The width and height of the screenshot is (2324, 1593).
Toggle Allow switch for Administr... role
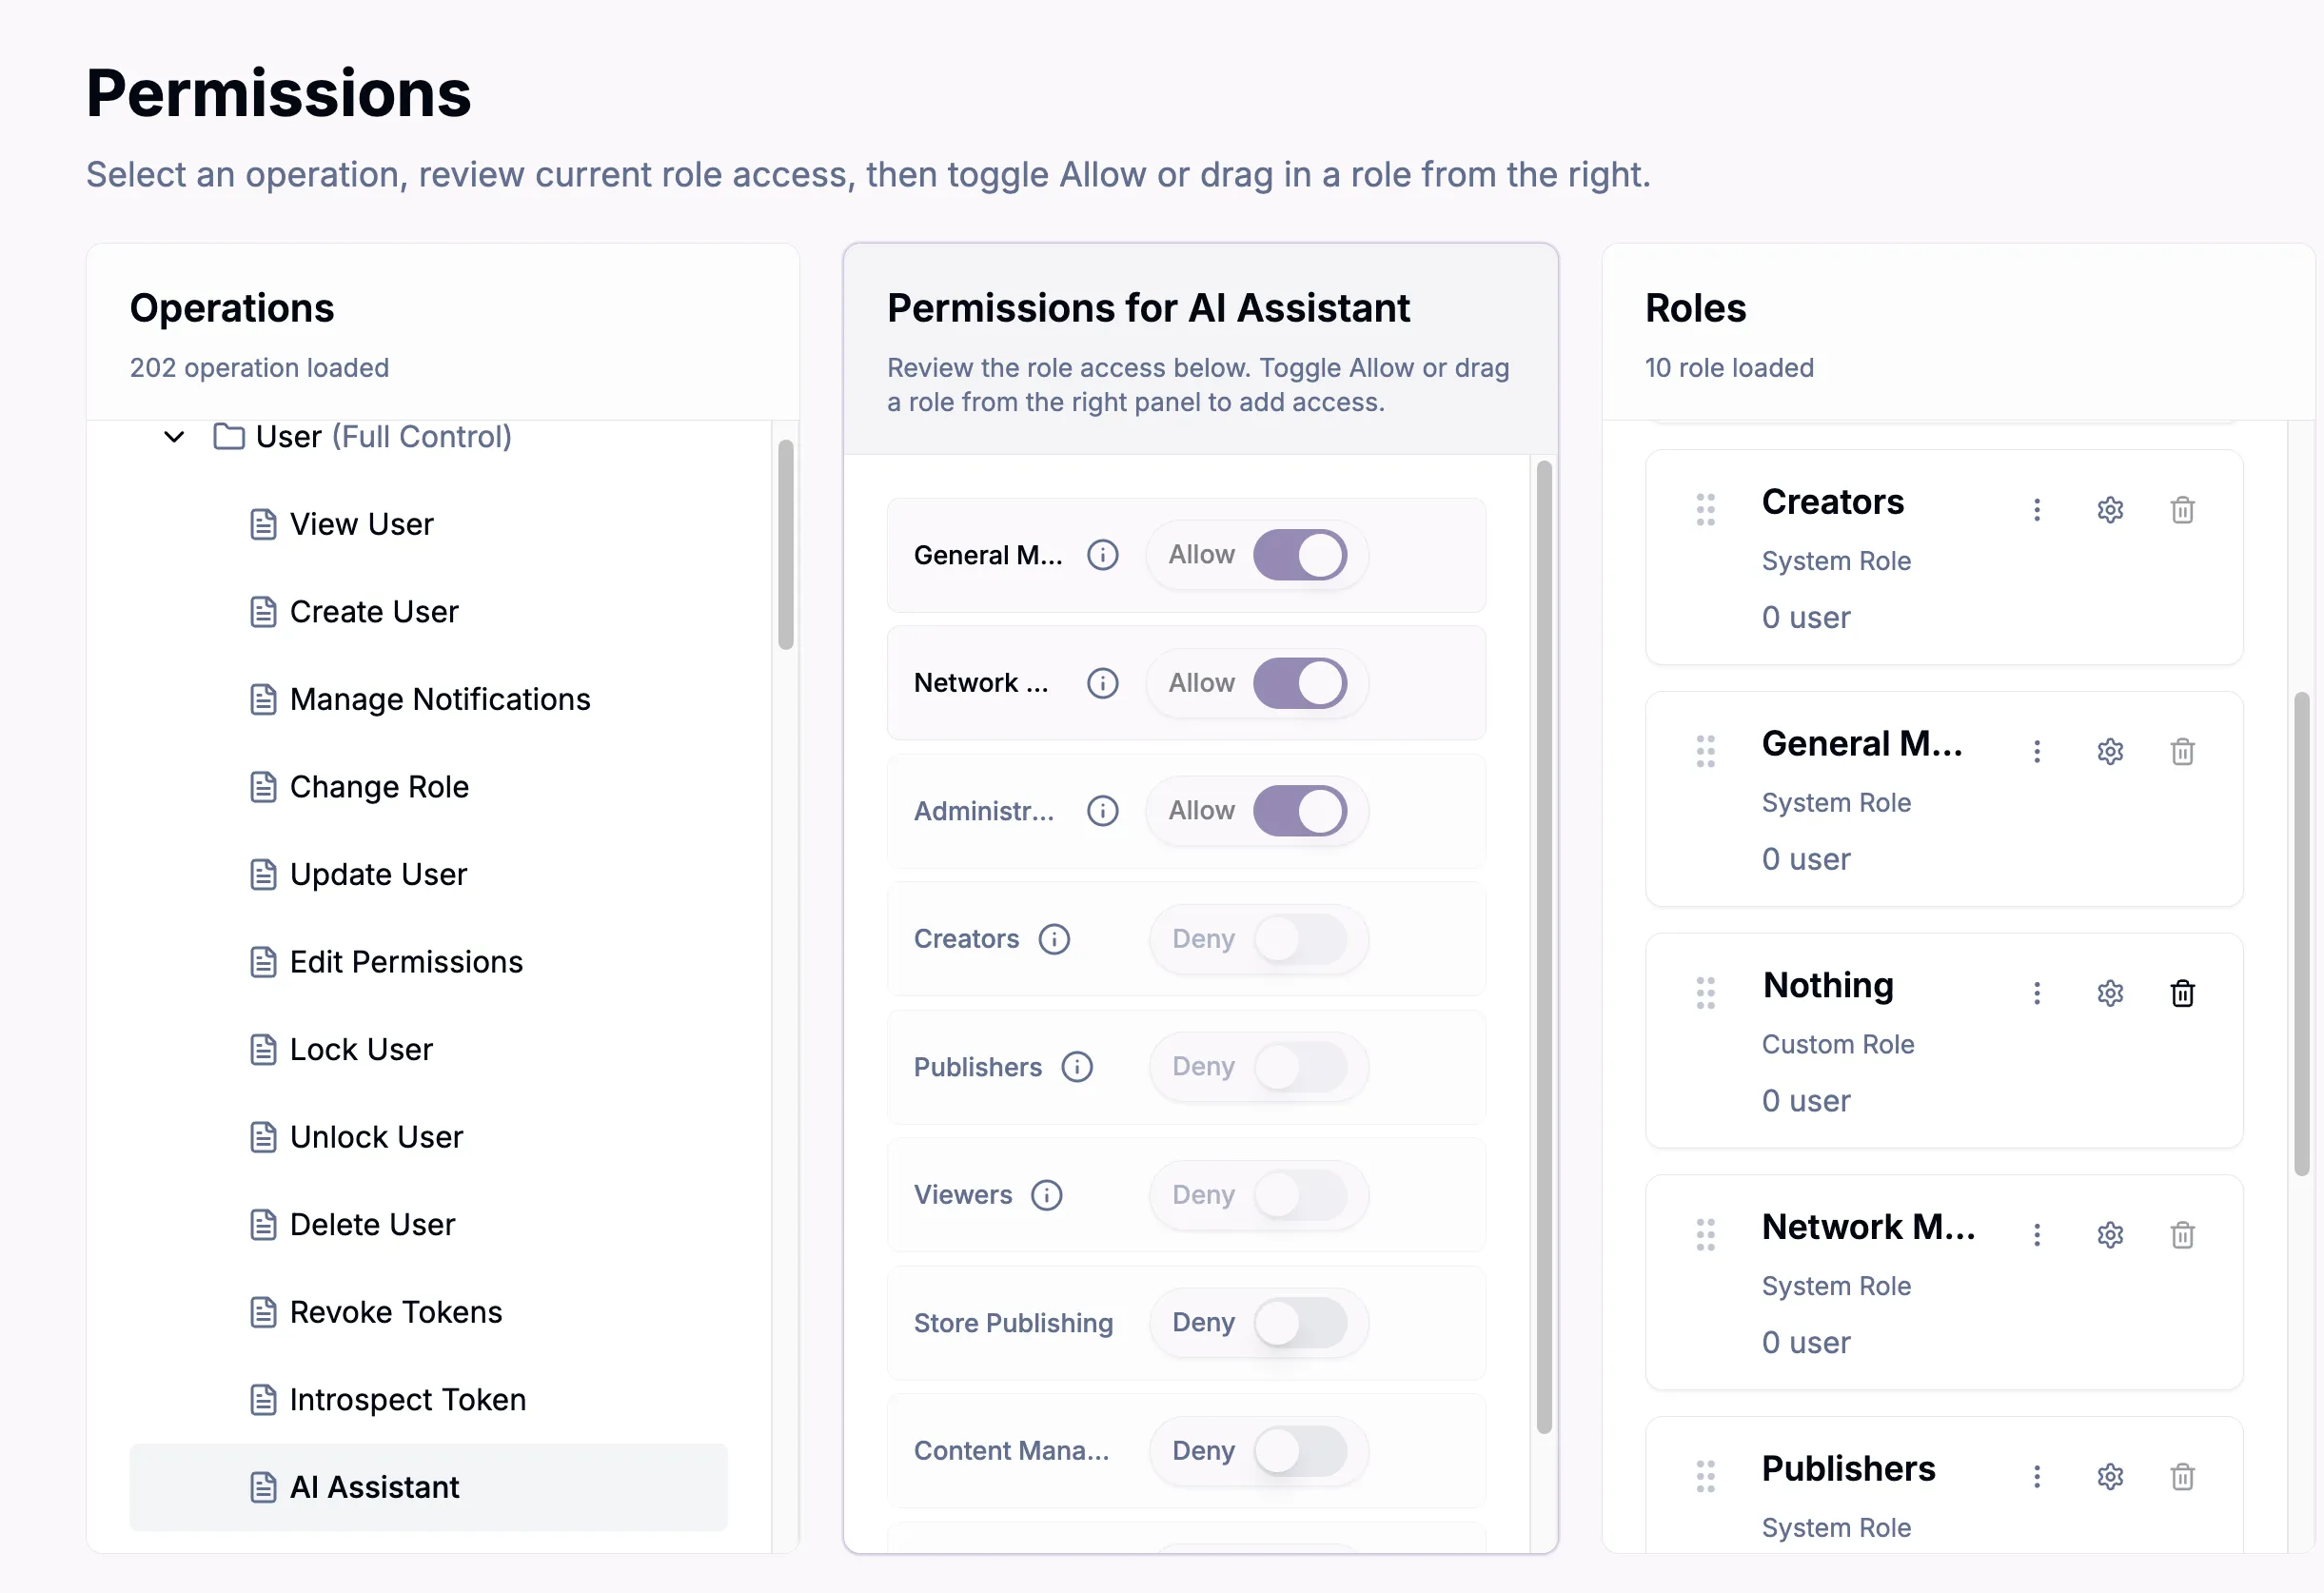1300,811
